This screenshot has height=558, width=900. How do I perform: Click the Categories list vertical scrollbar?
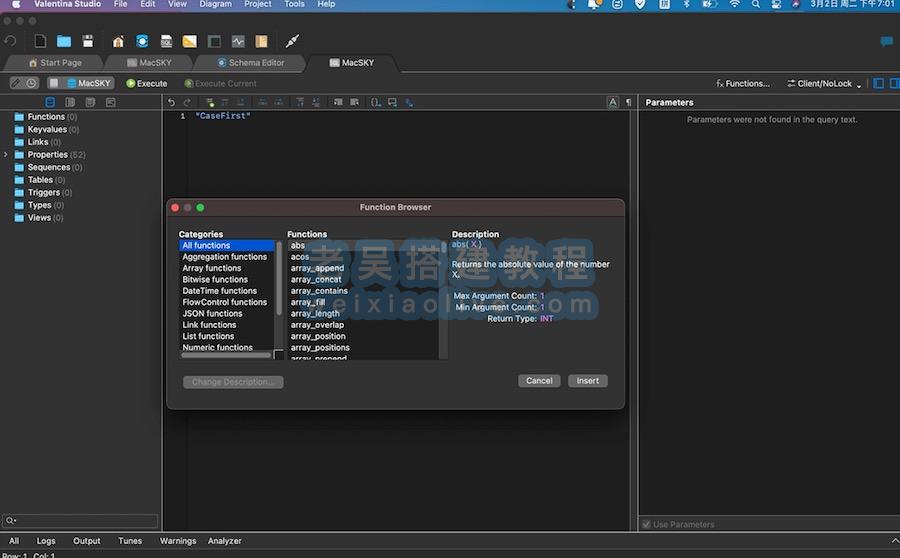point(280,276)
